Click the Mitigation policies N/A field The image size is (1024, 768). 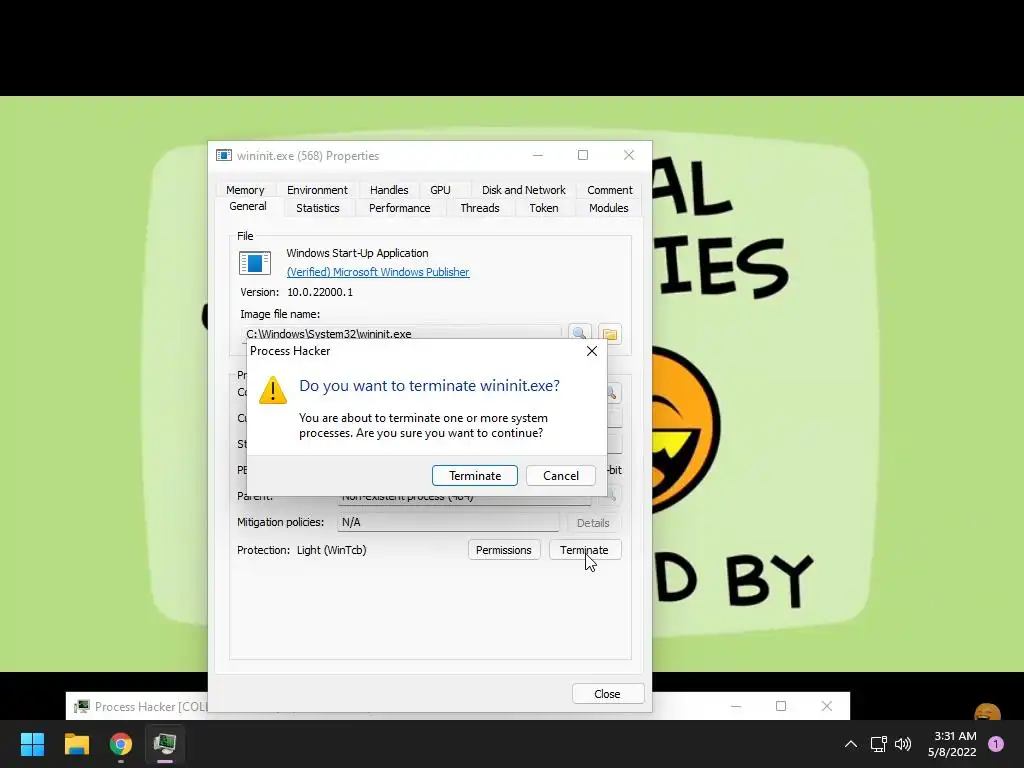(448, 522)
